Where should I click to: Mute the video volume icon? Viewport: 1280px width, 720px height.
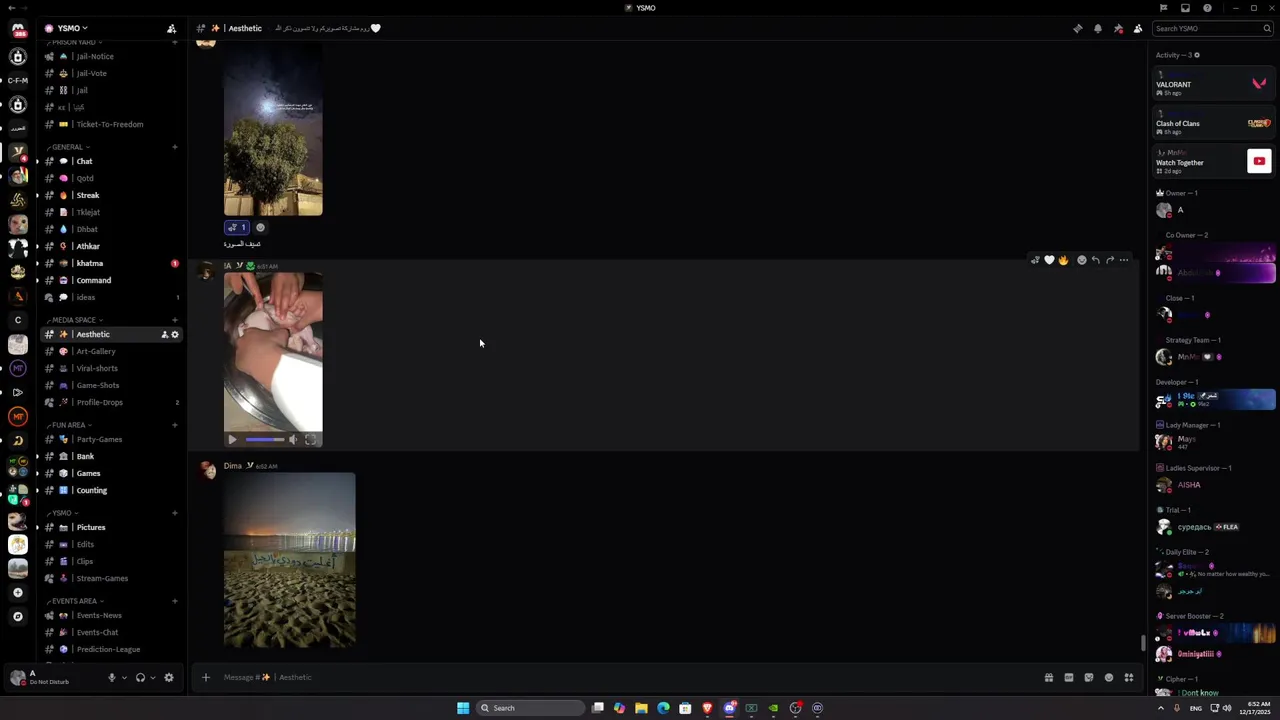click(293, 439)
